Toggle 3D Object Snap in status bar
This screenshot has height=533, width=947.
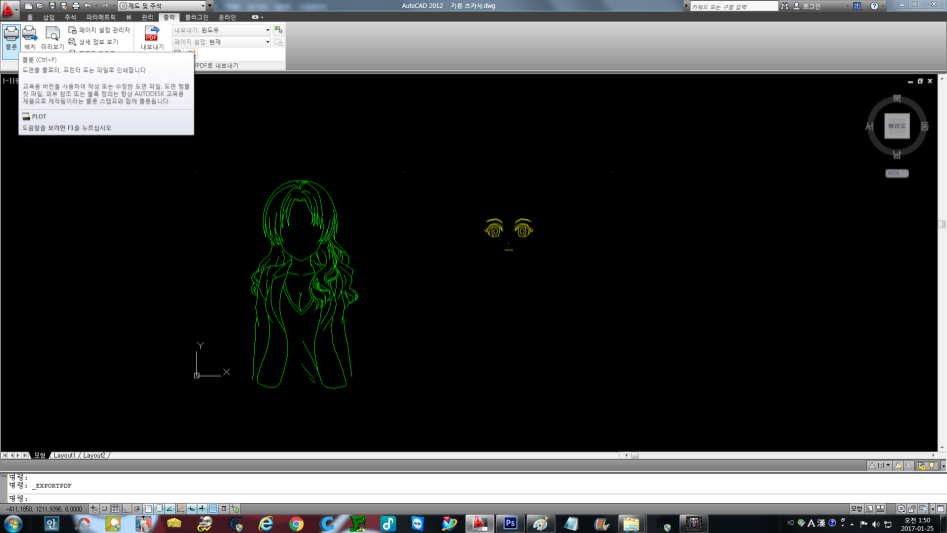159,509
